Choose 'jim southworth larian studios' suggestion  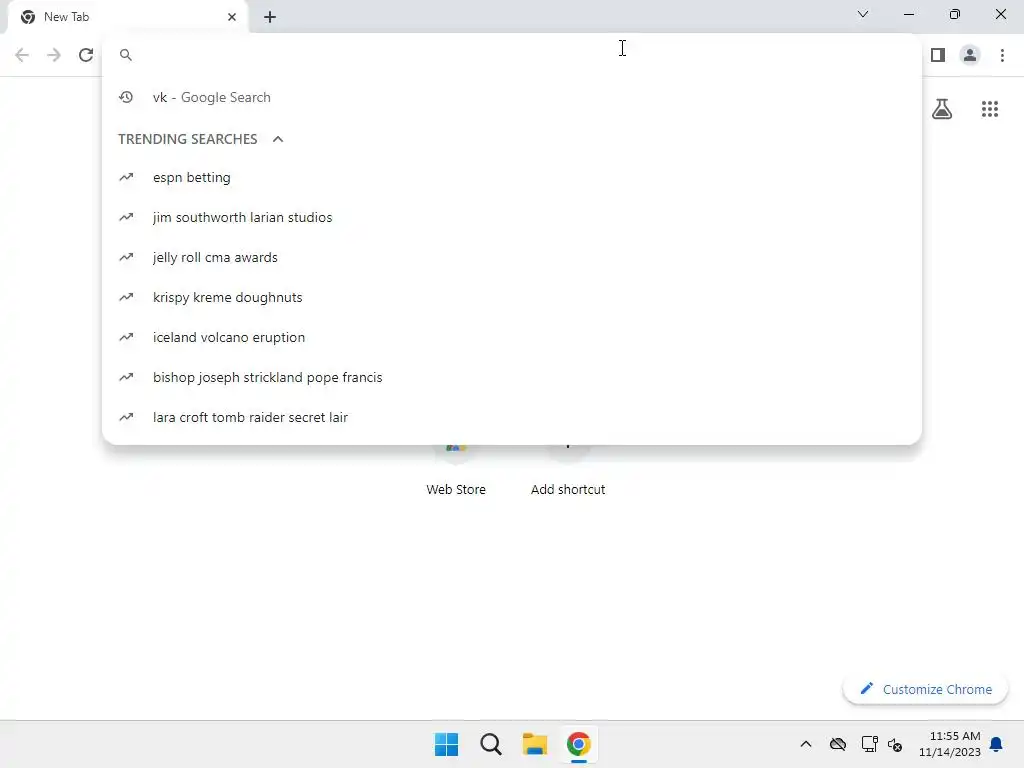coord(511,217)
